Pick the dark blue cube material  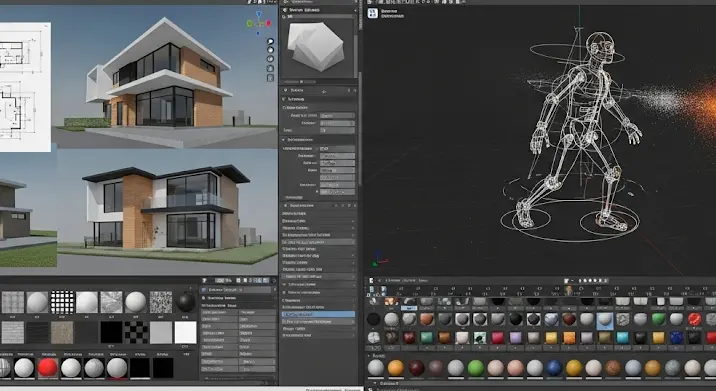pos(676,338)
